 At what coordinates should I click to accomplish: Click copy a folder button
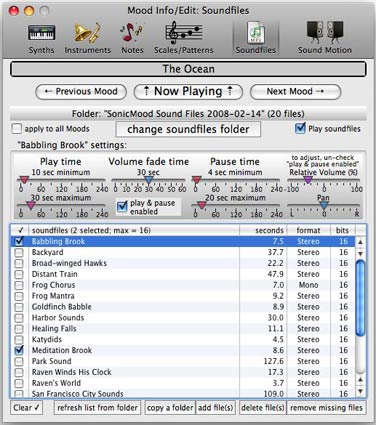(170, 408)
